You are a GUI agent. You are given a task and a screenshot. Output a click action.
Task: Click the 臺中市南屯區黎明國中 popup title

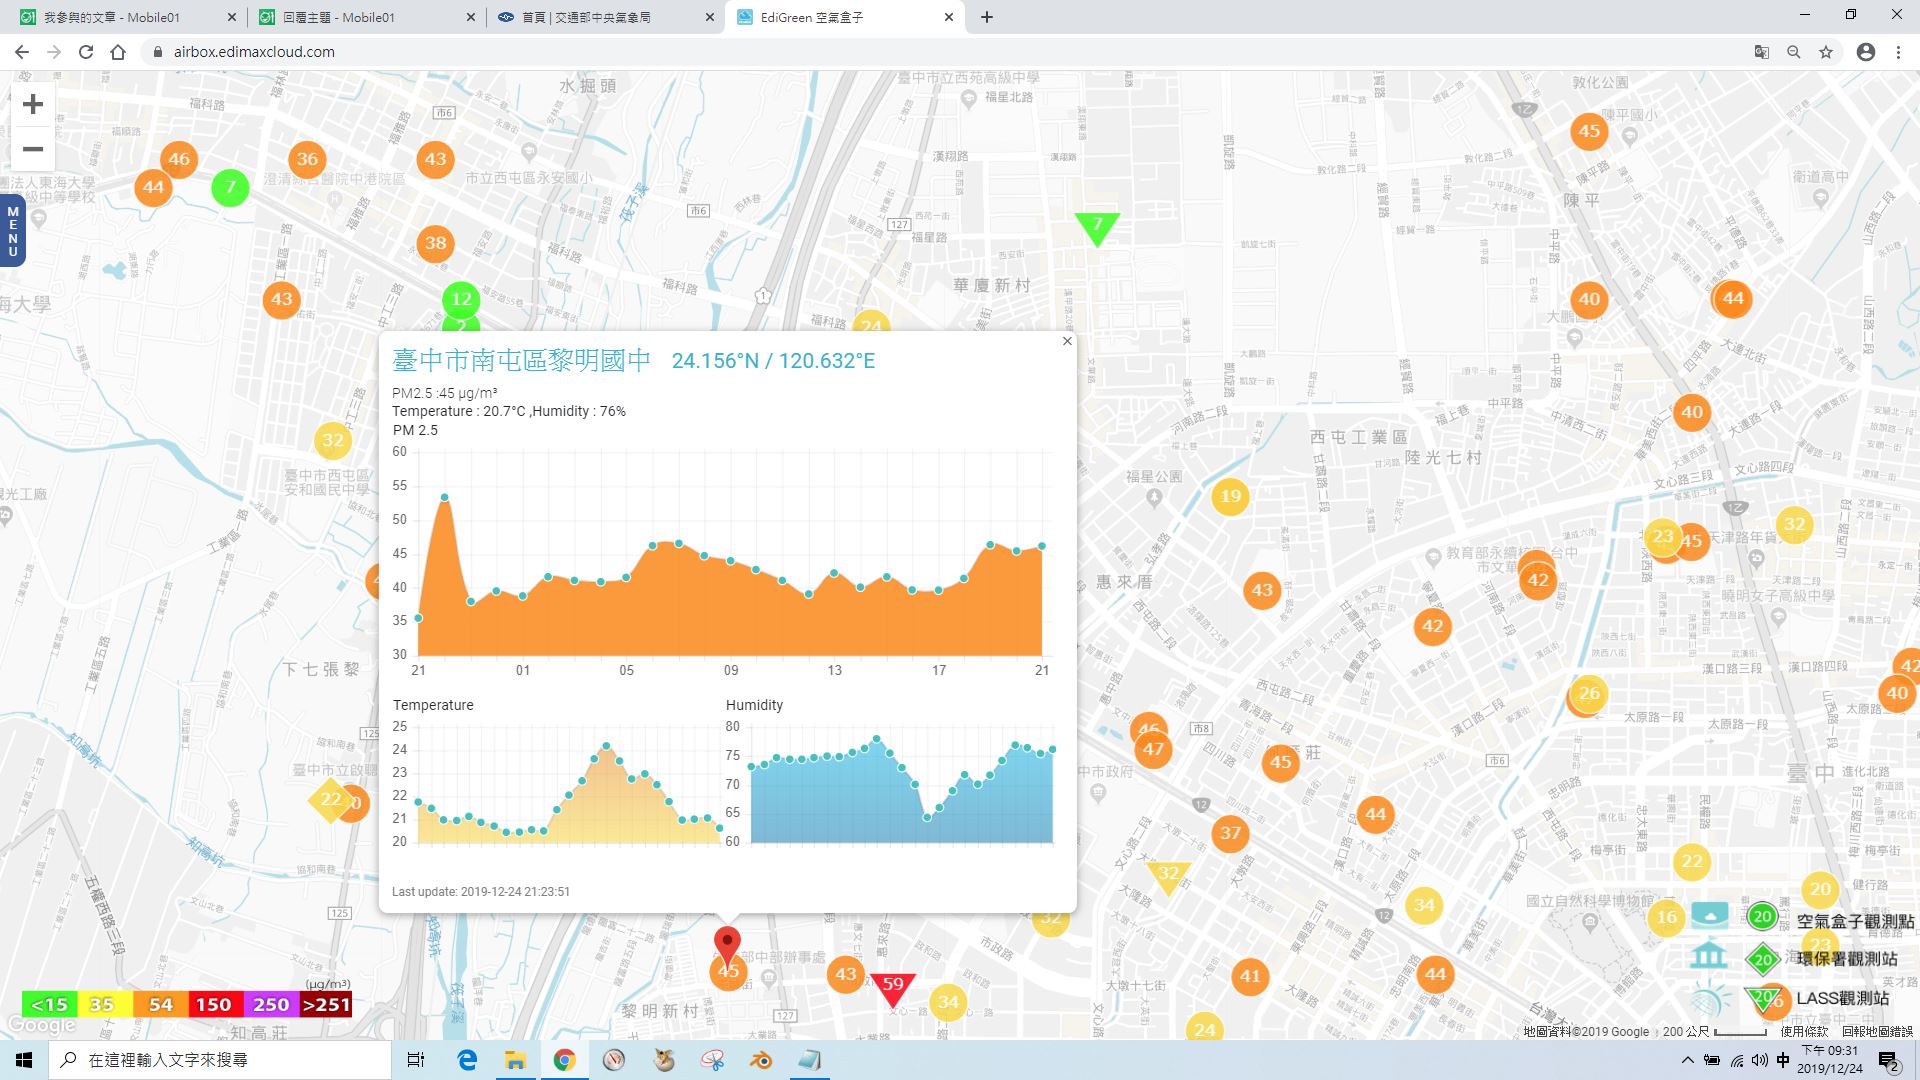(521, 360)
